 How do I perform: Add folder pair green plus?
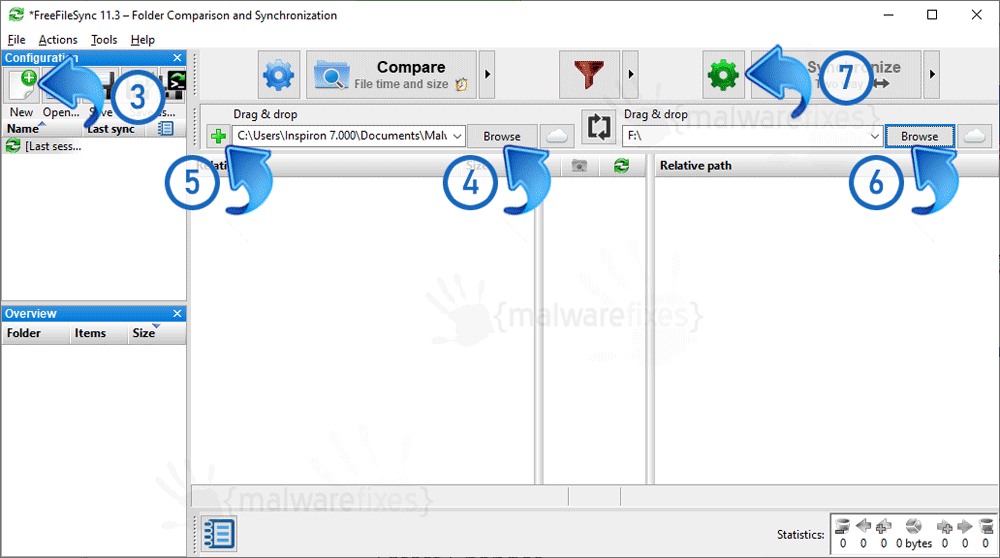coord(218,136)
